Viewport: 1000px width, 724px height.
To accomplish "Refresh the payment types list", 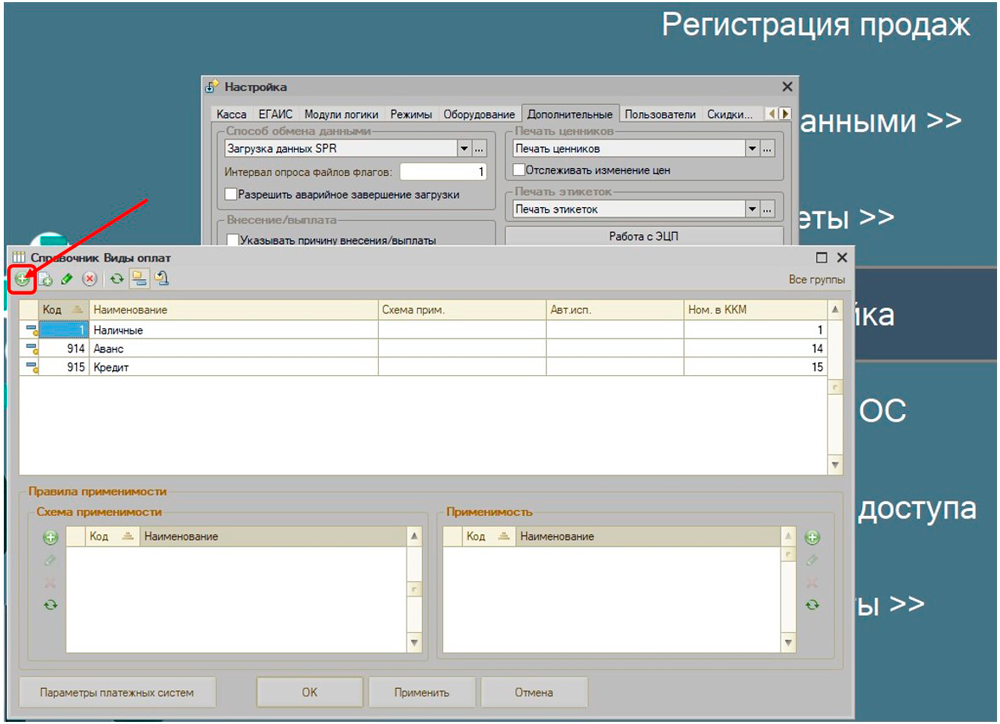I will pos(116,279).
